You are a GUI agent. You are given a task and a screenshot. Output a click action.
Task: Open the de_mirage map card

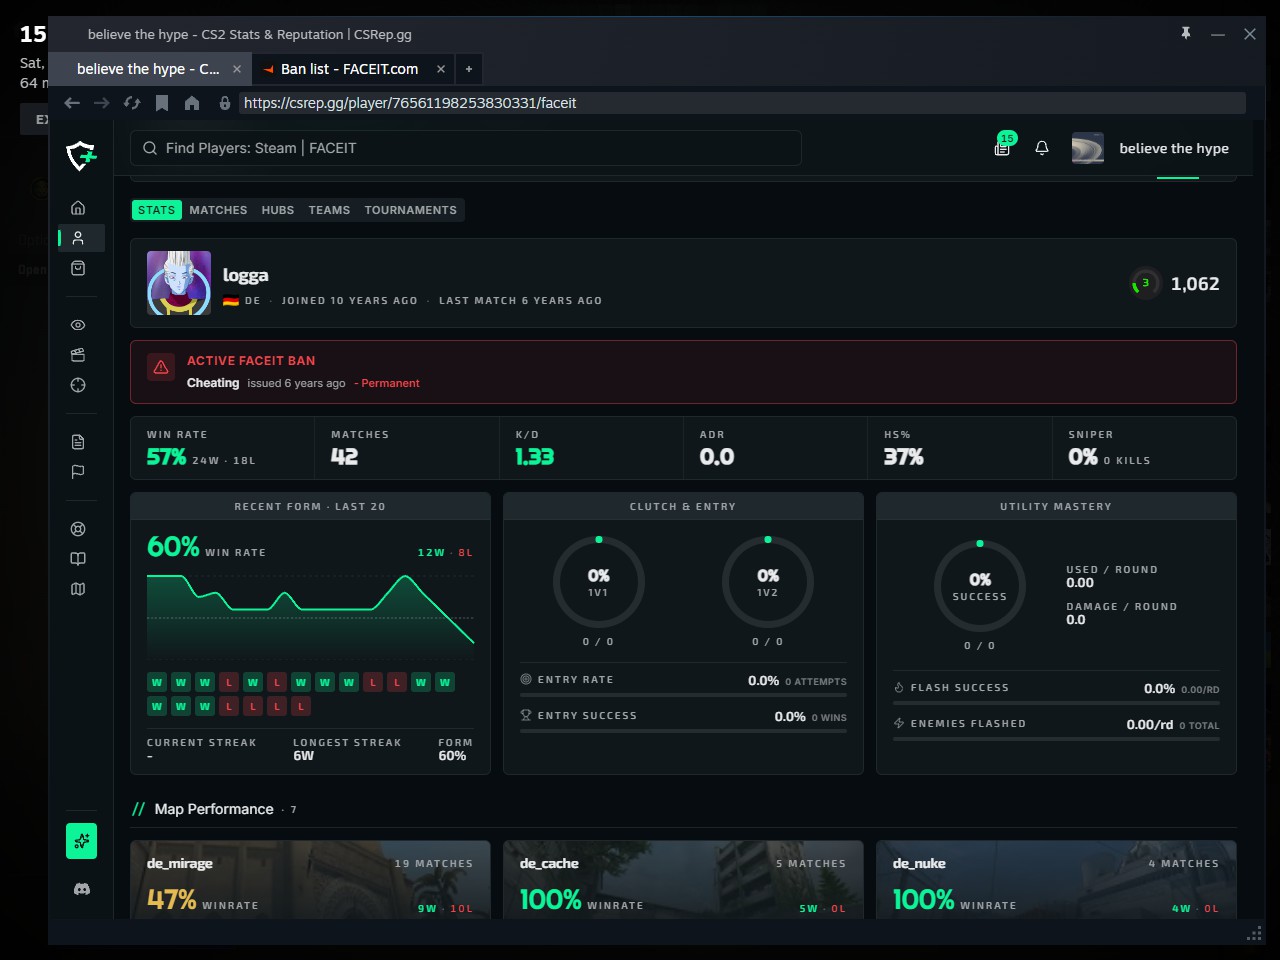pyautogui.click(x=310, y=880)
